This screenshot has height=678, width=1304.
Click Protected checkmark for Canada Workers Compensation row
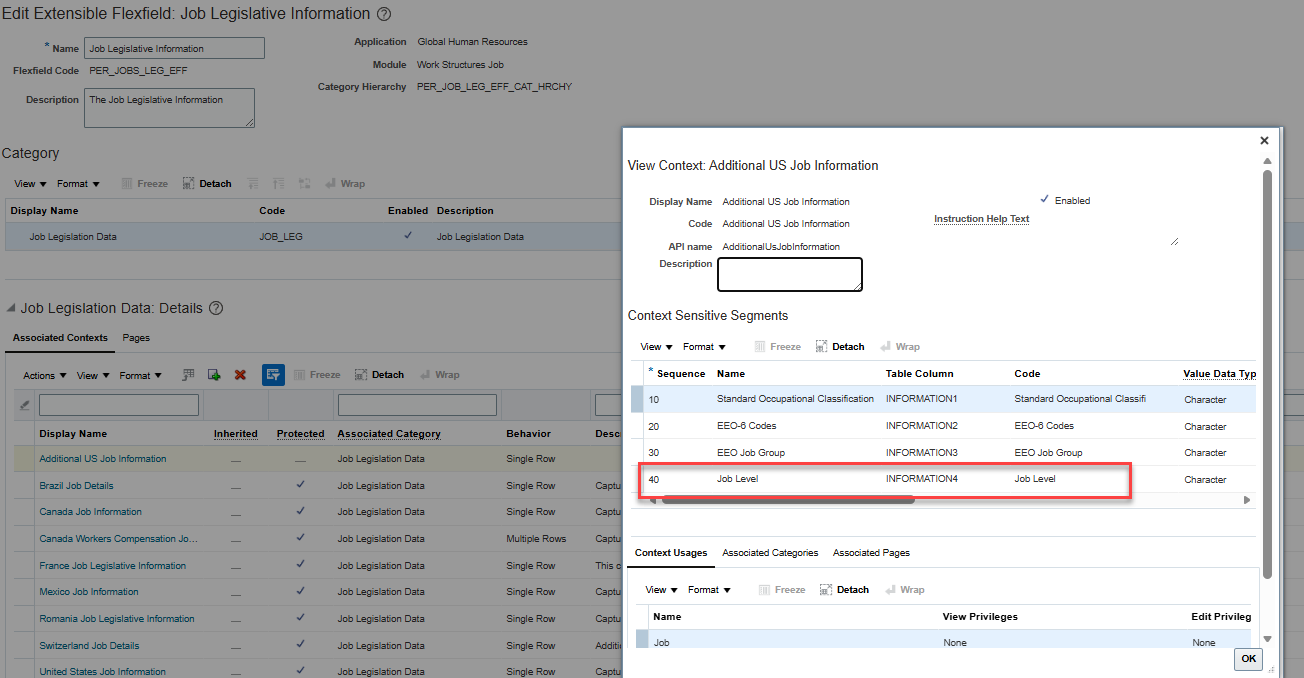[x=300, y=538]
